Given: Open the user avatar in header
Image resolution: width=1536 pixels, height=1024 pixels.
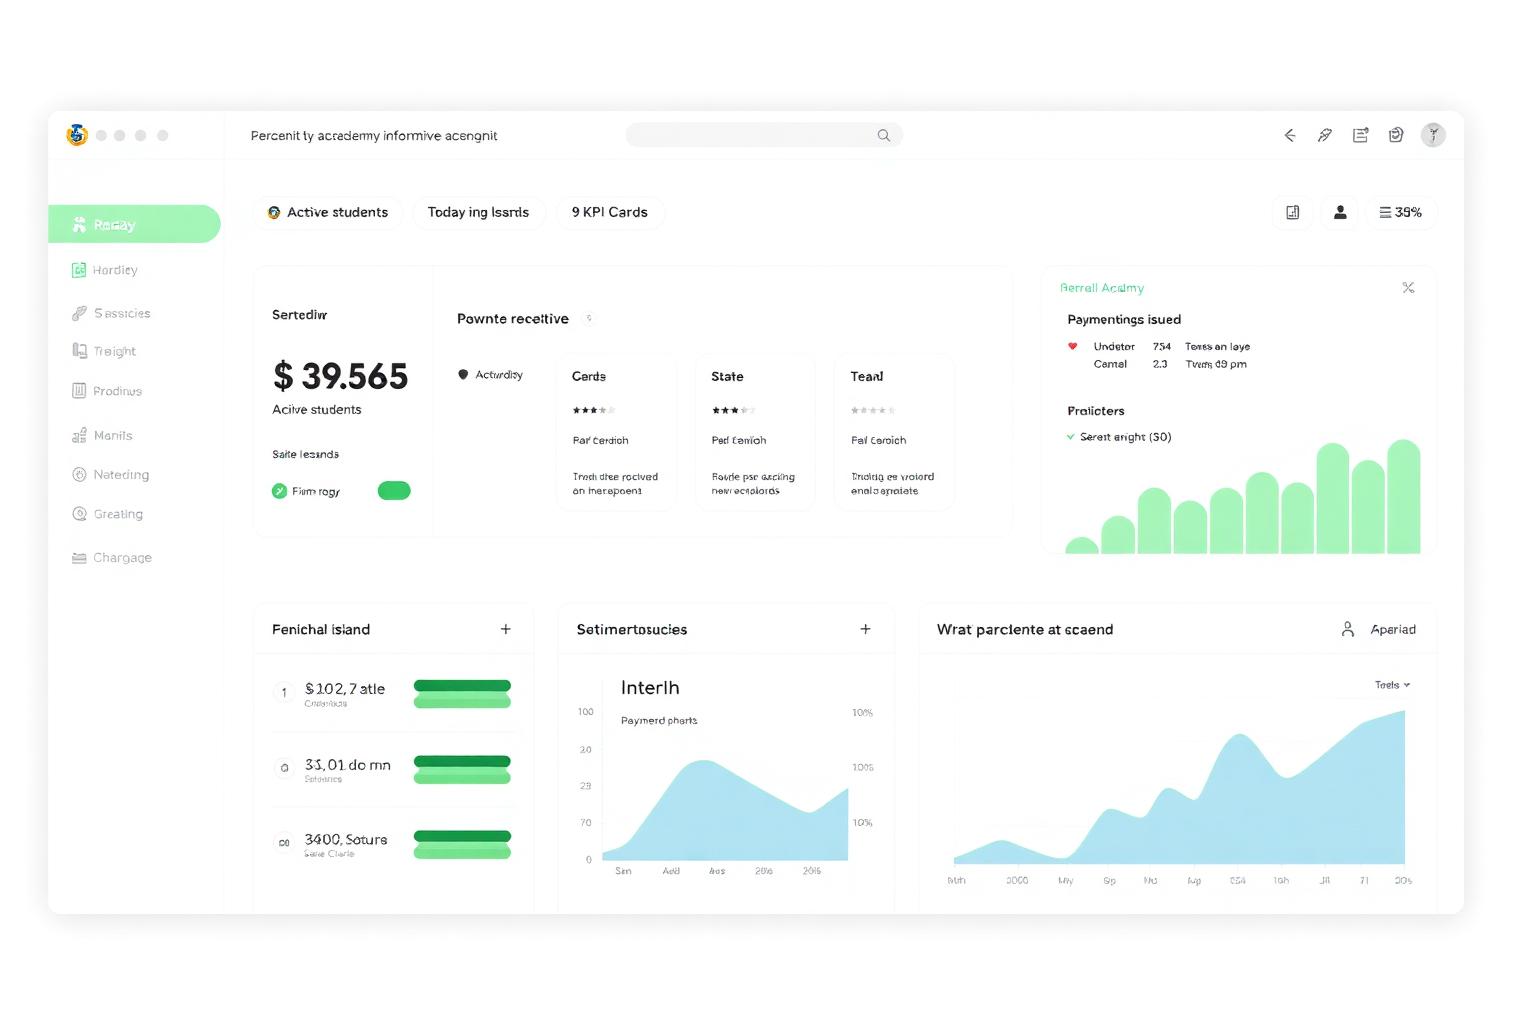Looking at the screenshot, I should point(1433,135).
